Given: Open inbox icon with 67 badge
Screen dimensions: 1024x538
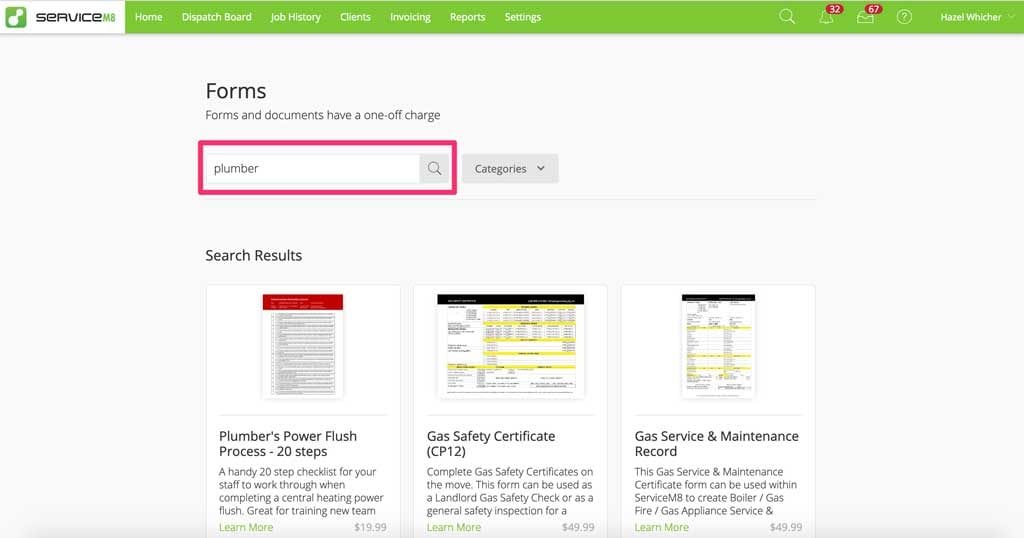Looking at the screenshot, I should tap(865, 17).
